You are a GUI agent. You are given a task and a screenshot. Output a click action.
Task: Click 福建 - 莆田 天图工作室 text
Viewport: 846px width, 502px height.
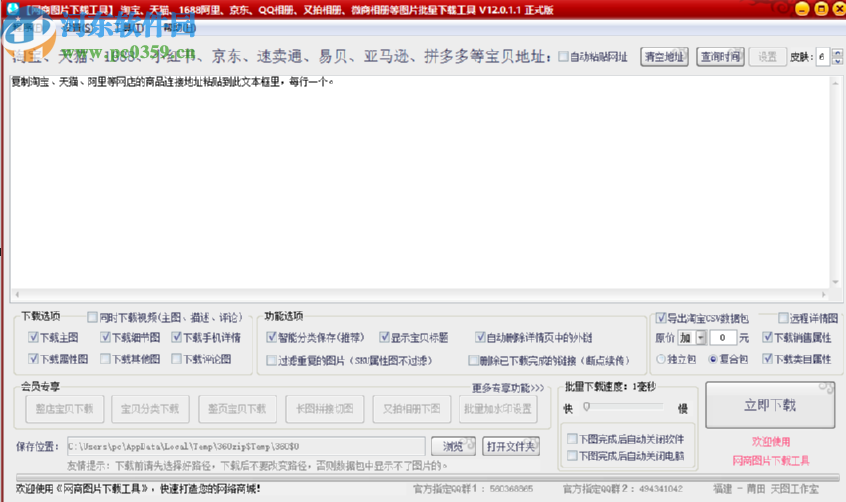(766, 489)
